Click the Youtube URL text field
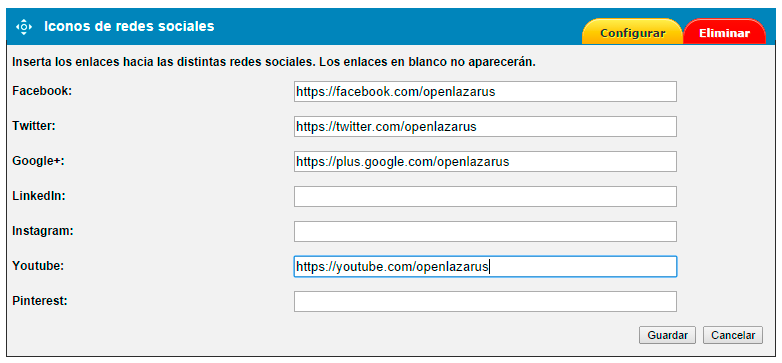 [485, 267]
